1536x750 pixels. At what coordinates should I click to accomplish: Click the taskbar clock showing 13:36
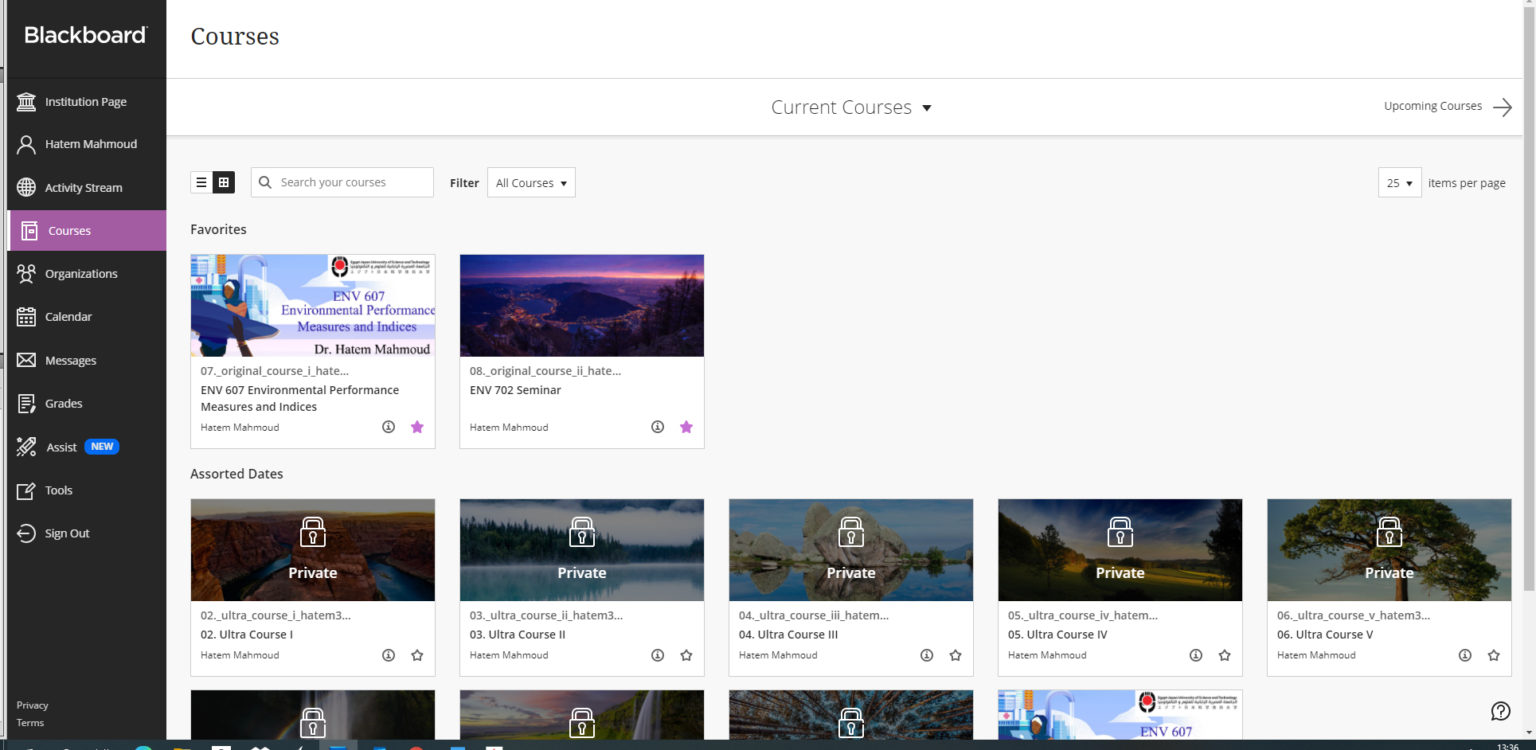pos(1508,746)
